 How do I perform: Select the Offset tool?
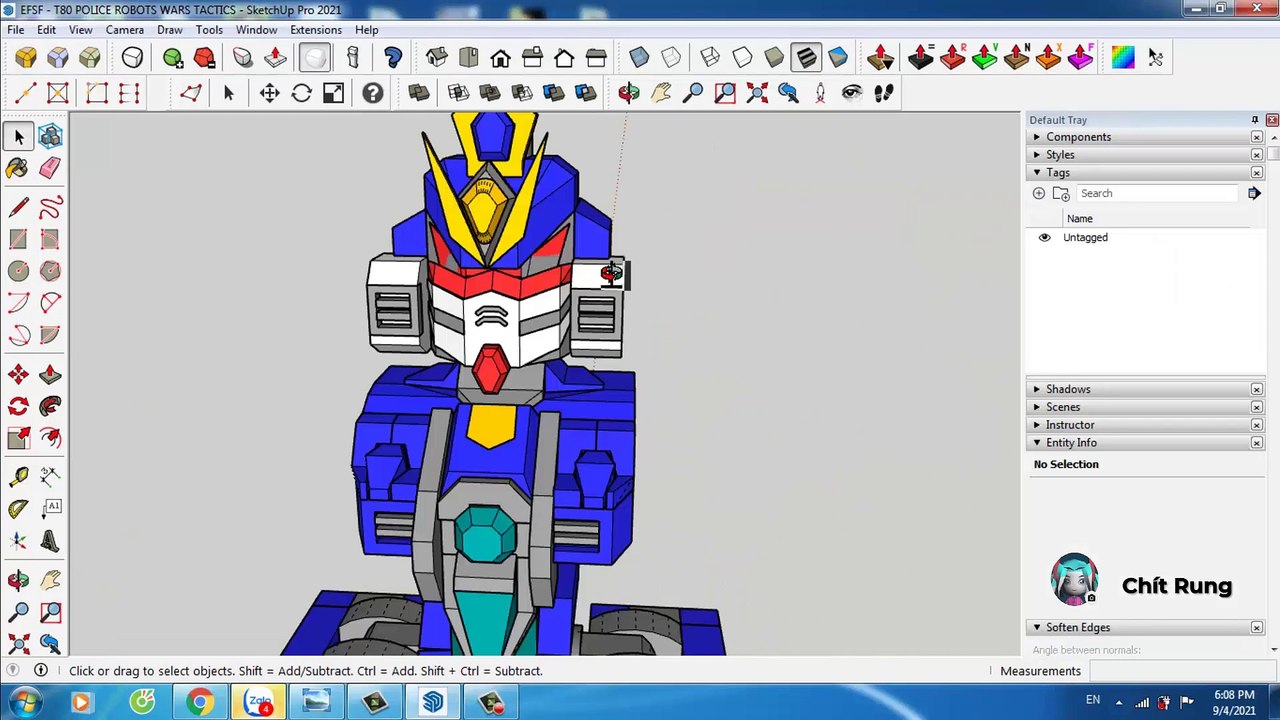[x=50, y=438]
